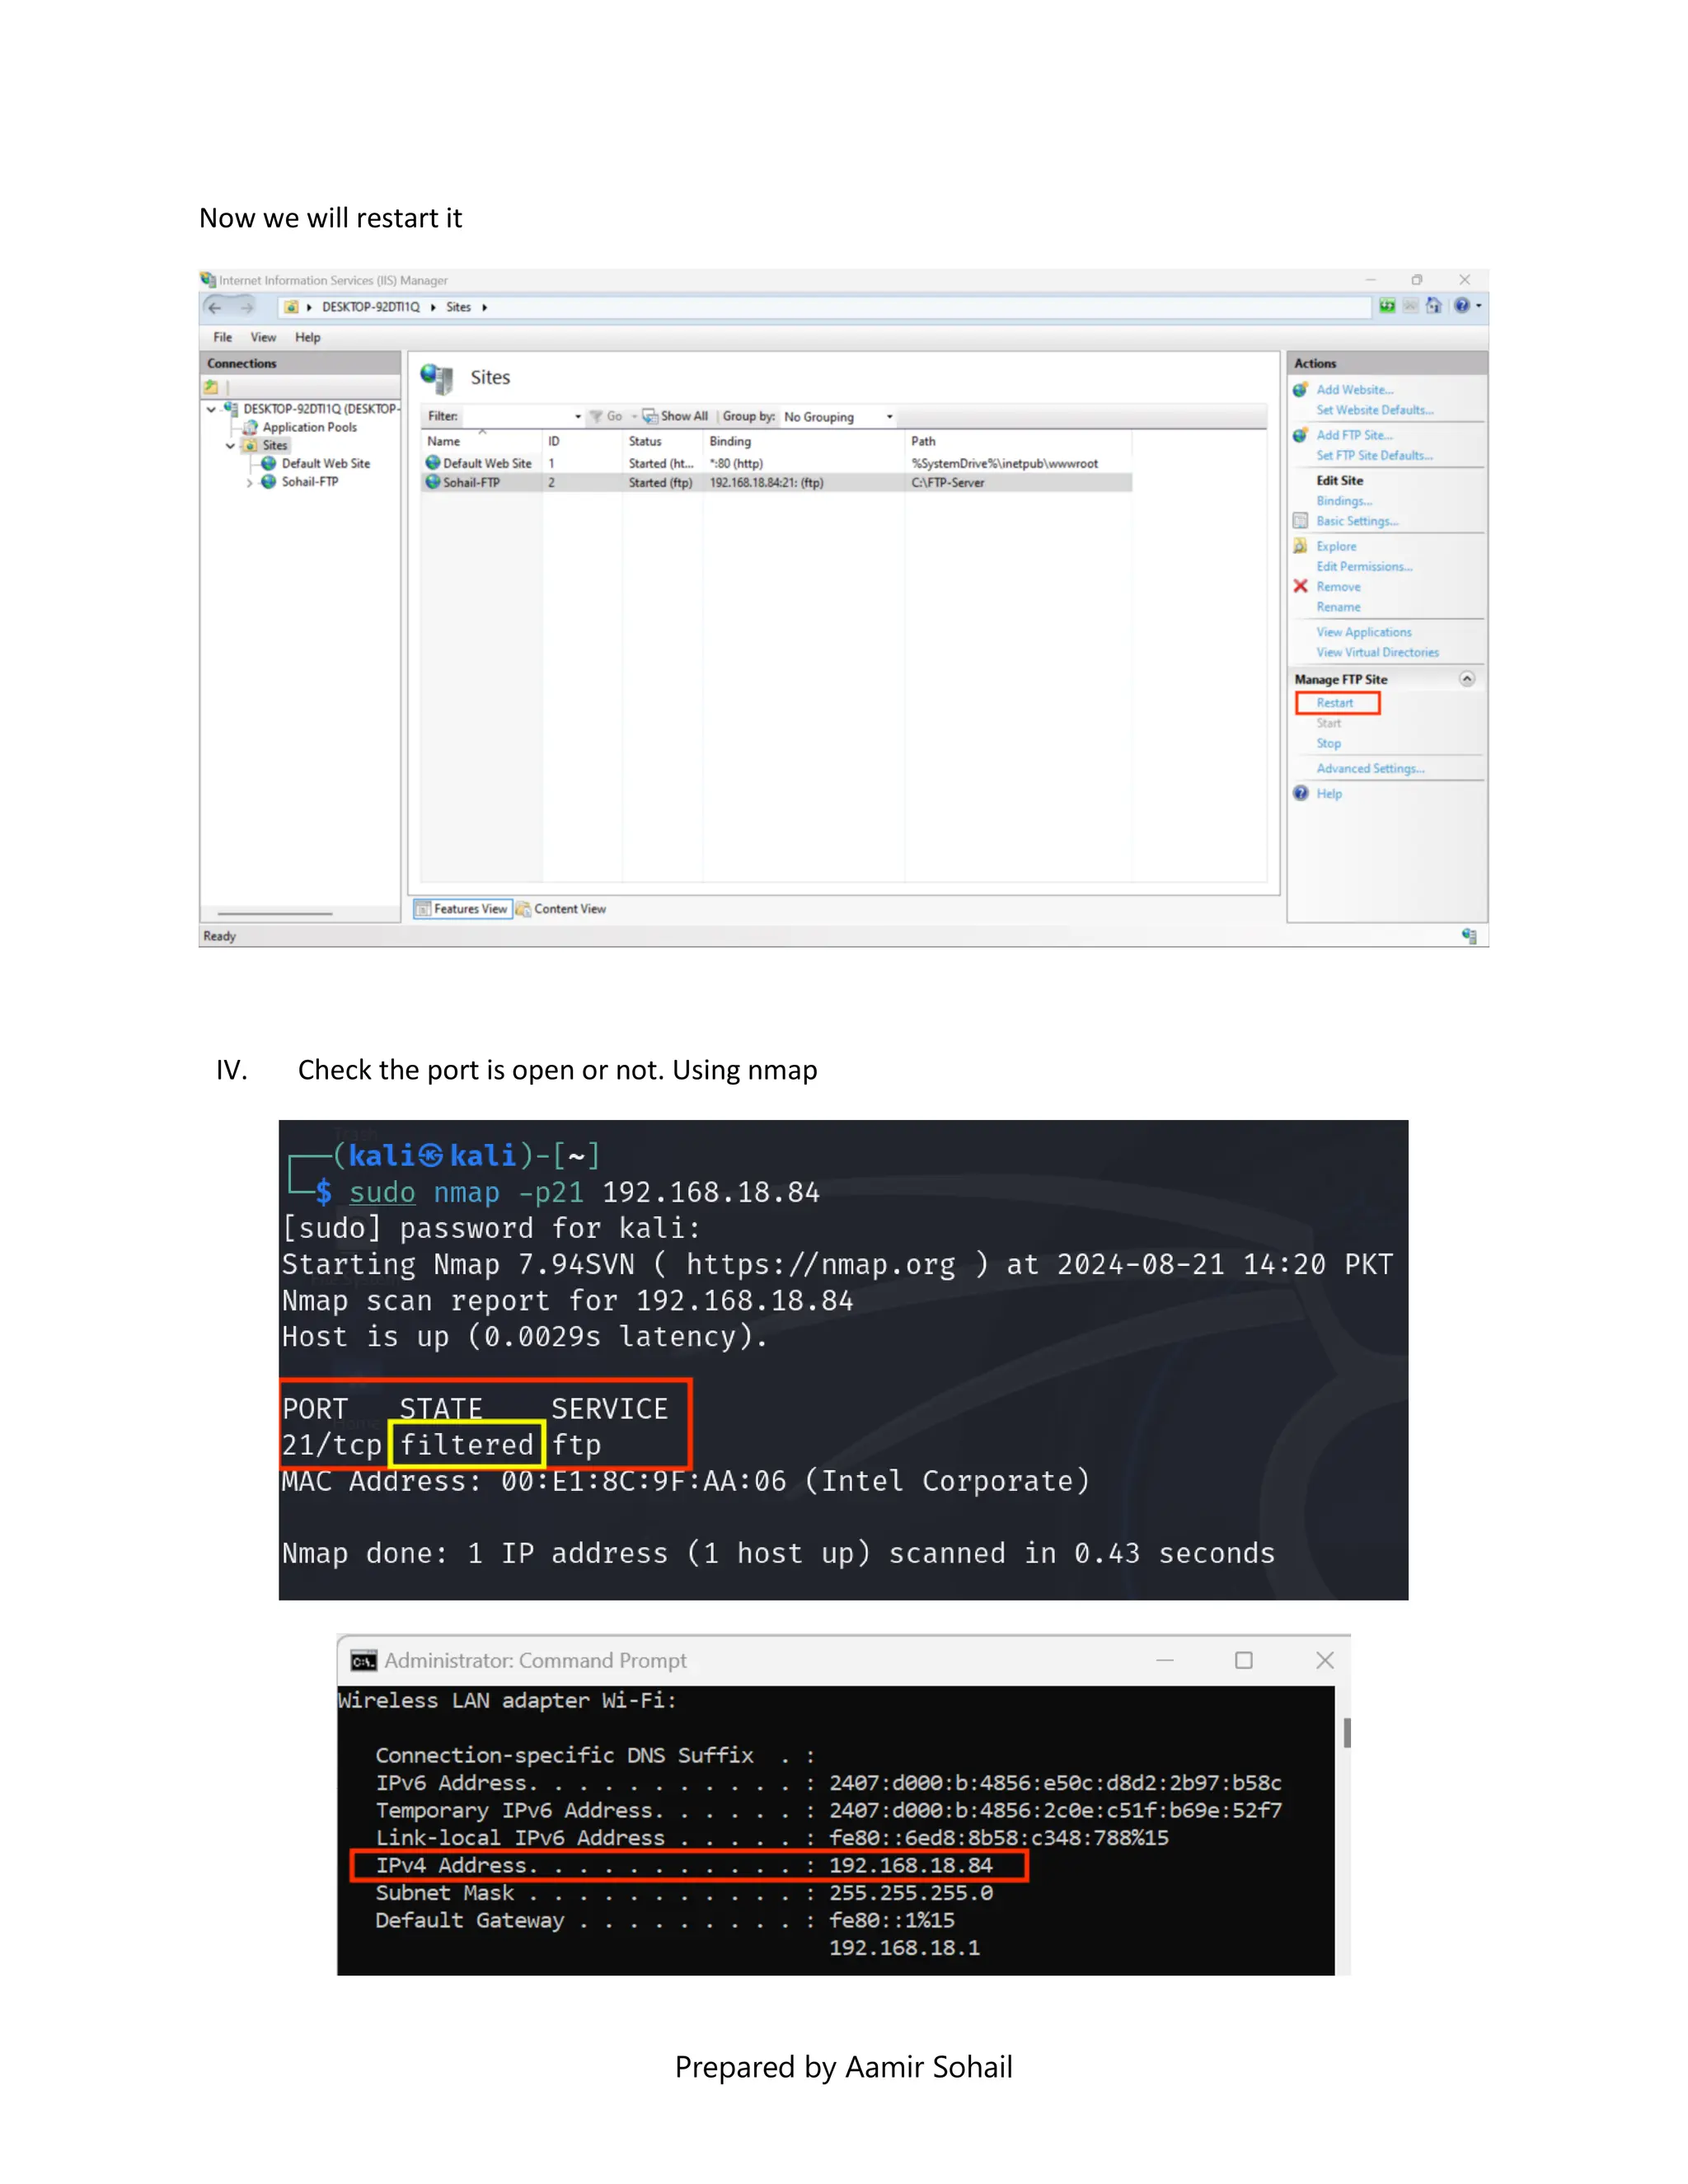Select Default Web Site row in Sites list
Image resolution: width=1688 pixels, height=2184 pixels.
click(777, 463)
